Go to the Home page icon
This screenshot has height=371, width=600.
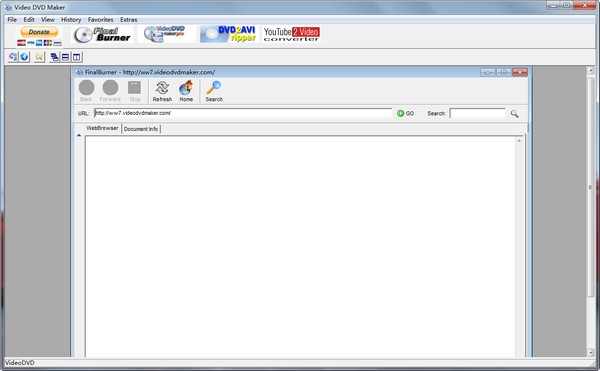click(x=186, y=91)
